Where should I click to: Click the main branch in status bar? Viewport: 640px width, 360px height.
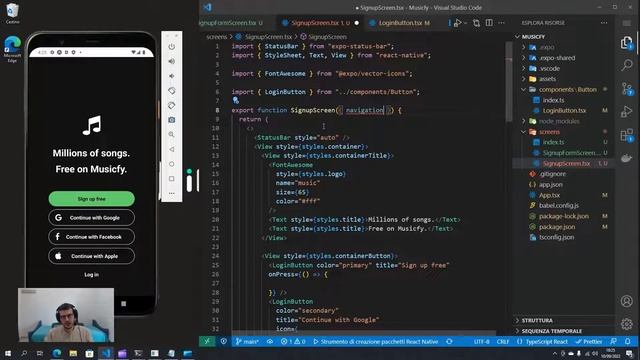pyautogui.click(x=247, y=341)
